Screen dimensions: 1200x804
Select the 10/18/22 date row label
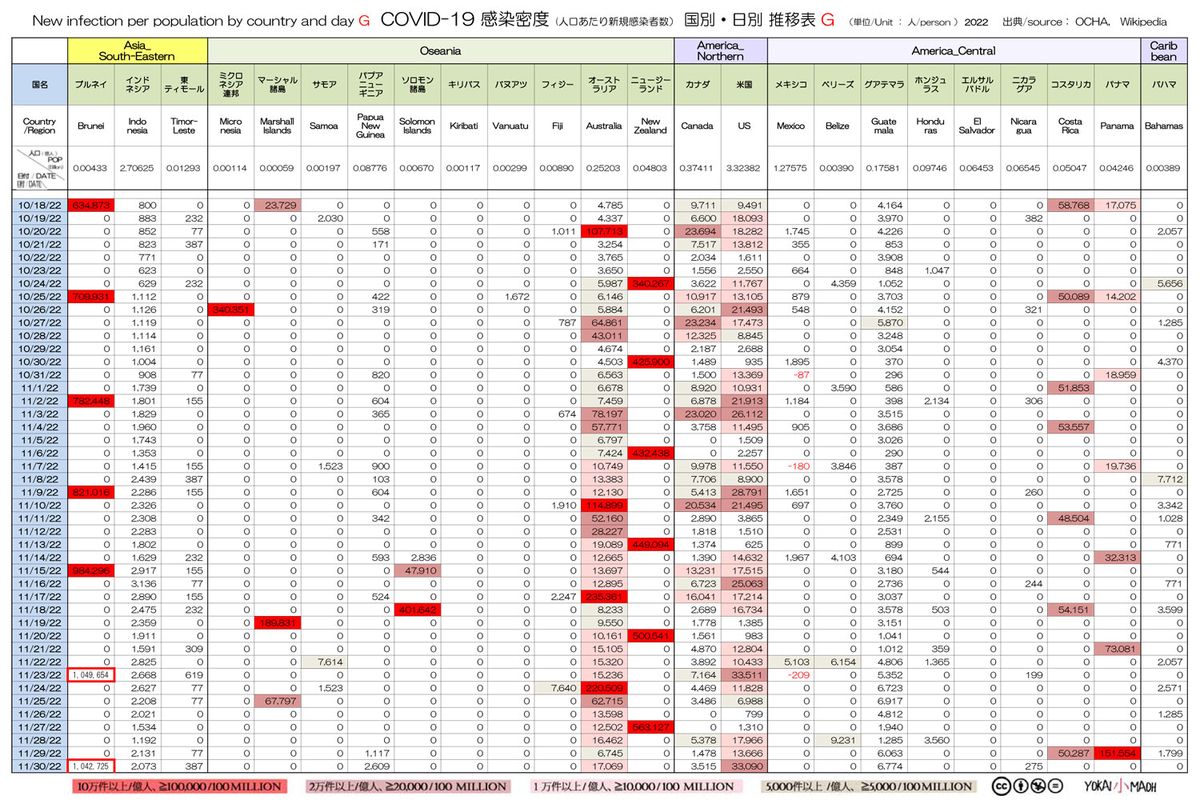point(40,205)
